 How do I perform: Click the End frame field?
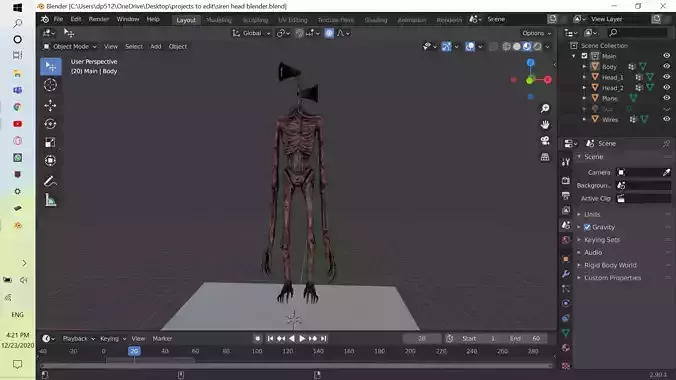pyautogui.click(x=526, y=339)
